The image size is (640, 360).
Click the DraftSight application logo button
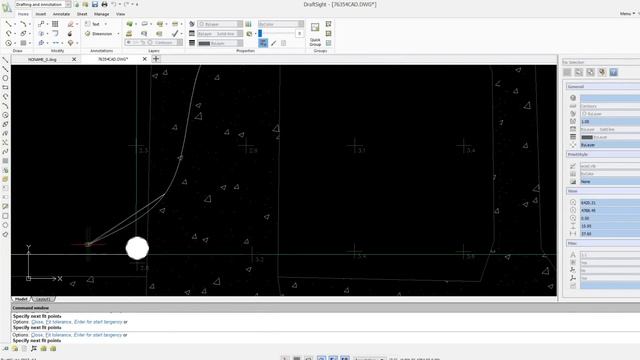coord(7,7)
